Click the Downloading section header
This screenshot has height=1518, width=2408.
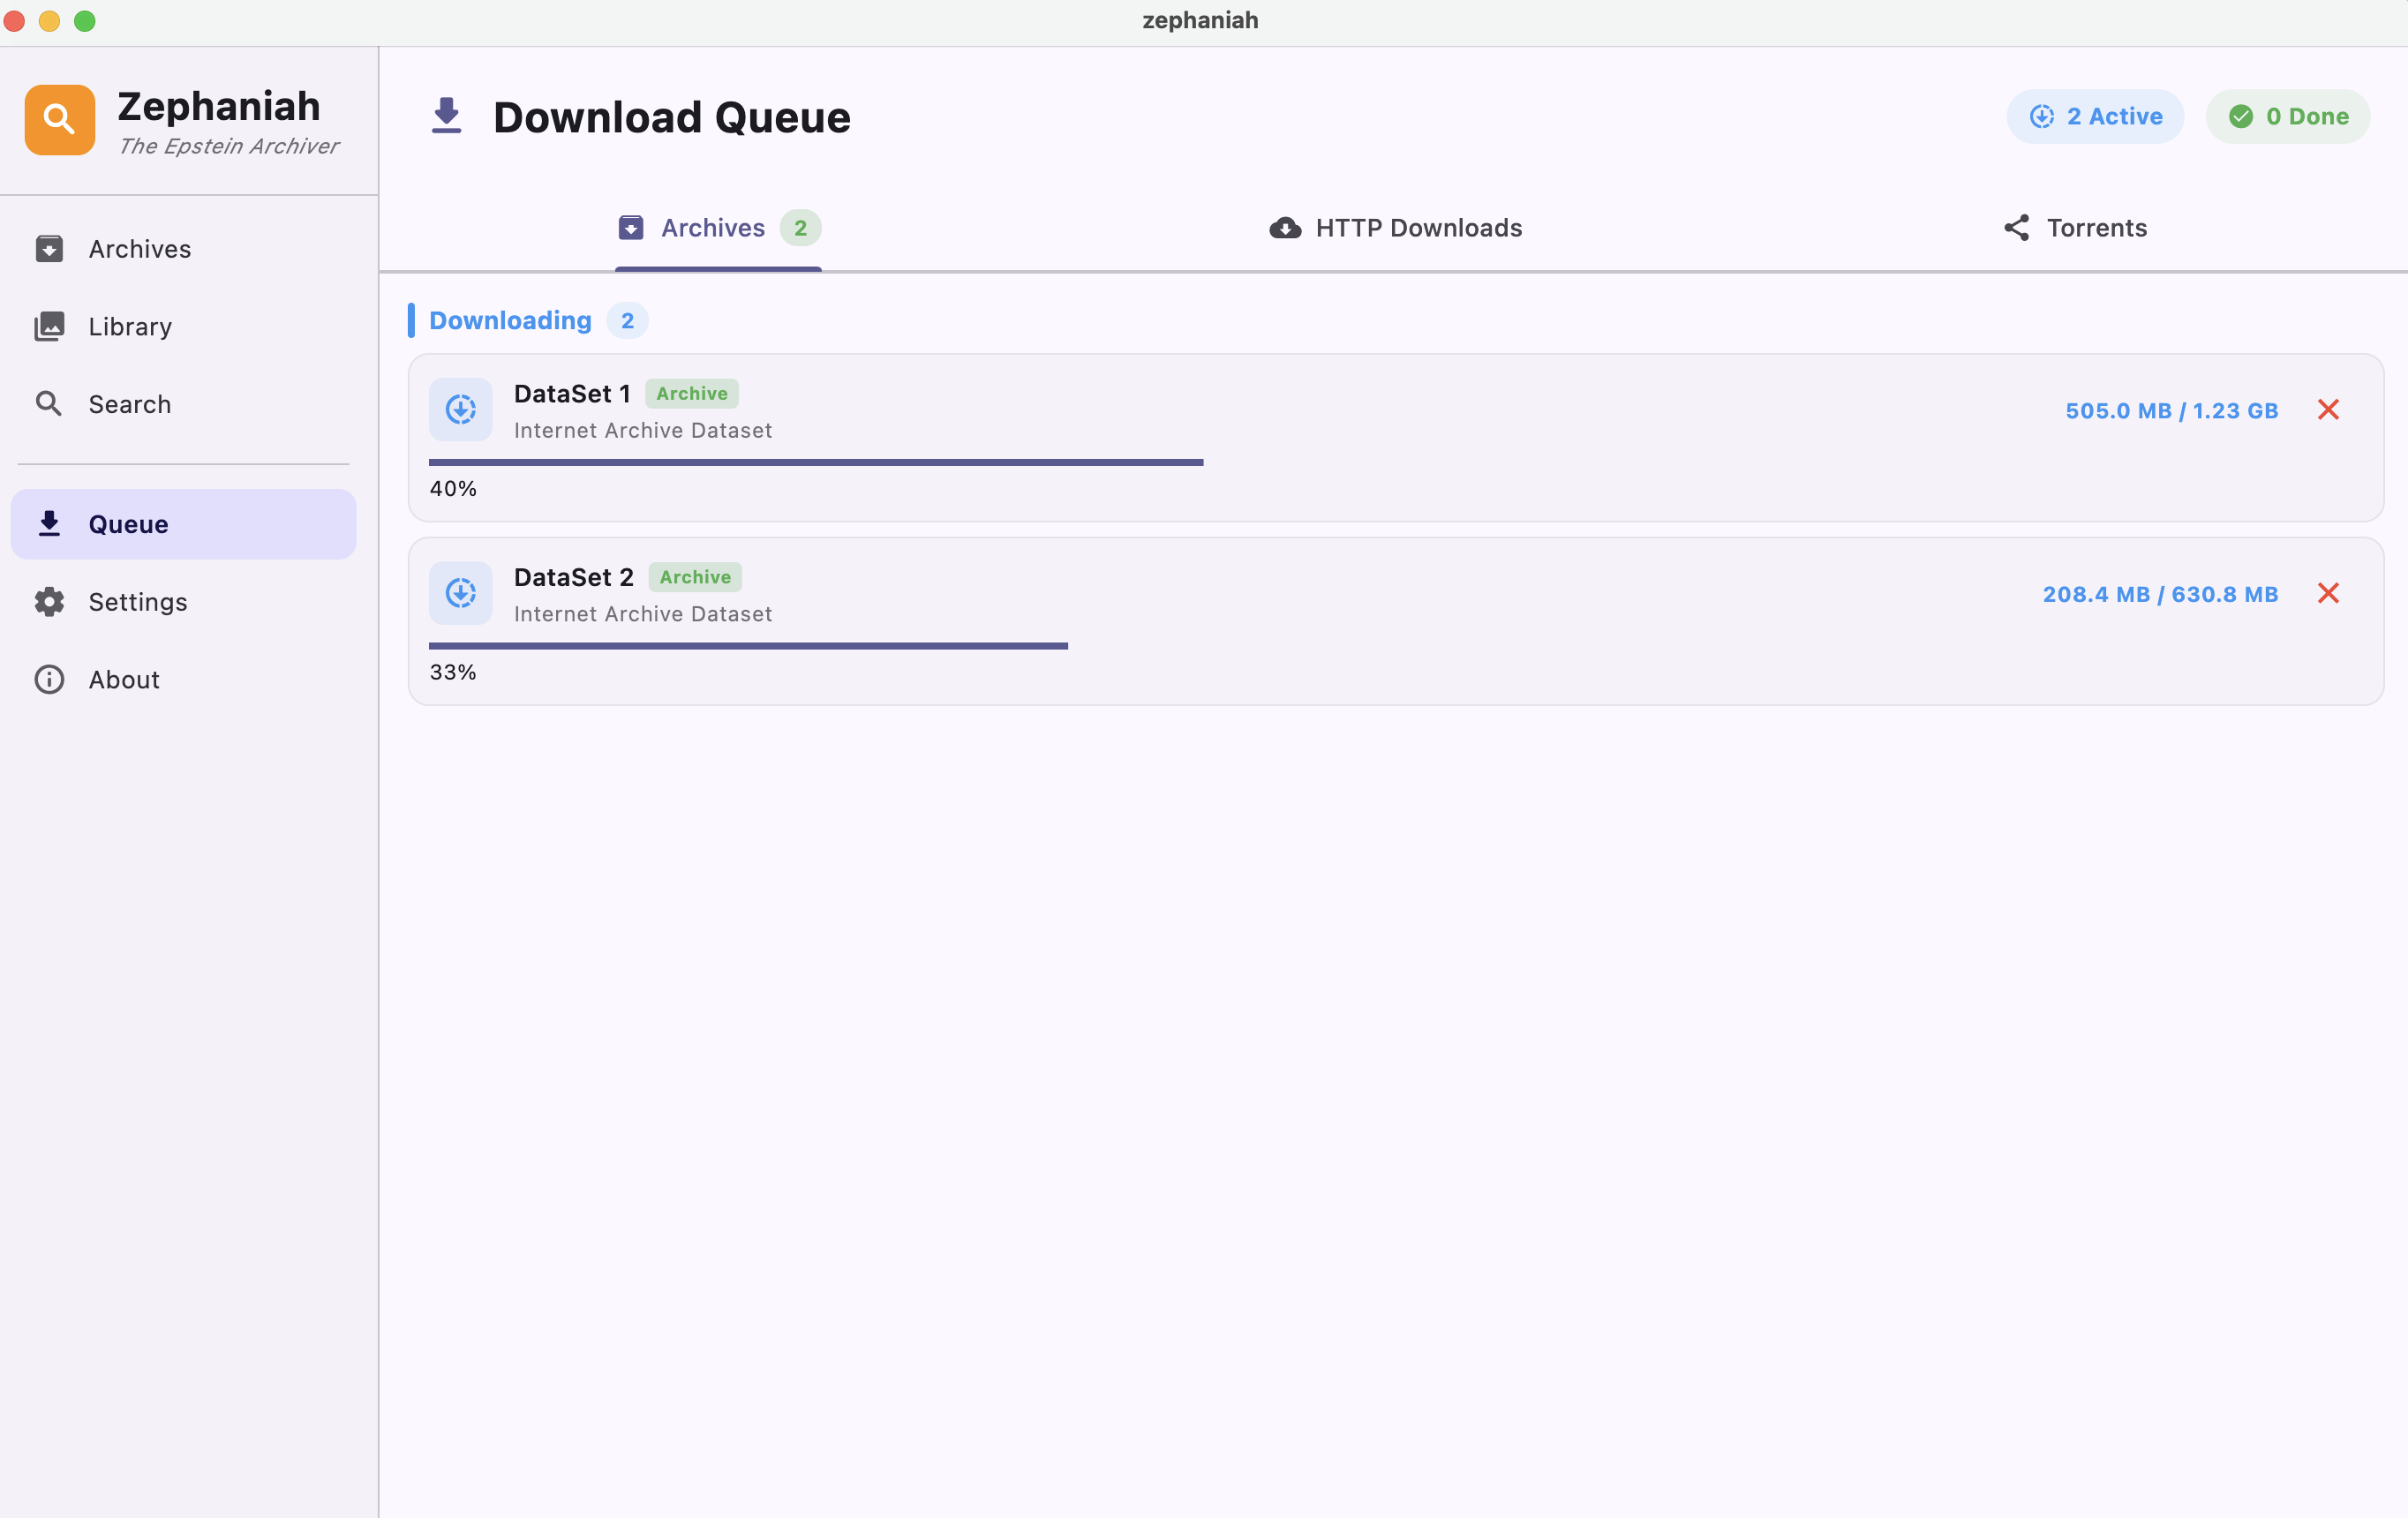510,320
